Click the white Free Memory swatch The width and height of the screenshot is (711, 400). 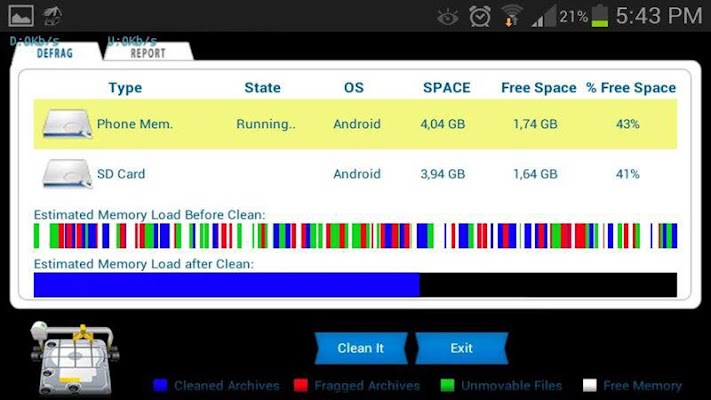tap(589, 385)
